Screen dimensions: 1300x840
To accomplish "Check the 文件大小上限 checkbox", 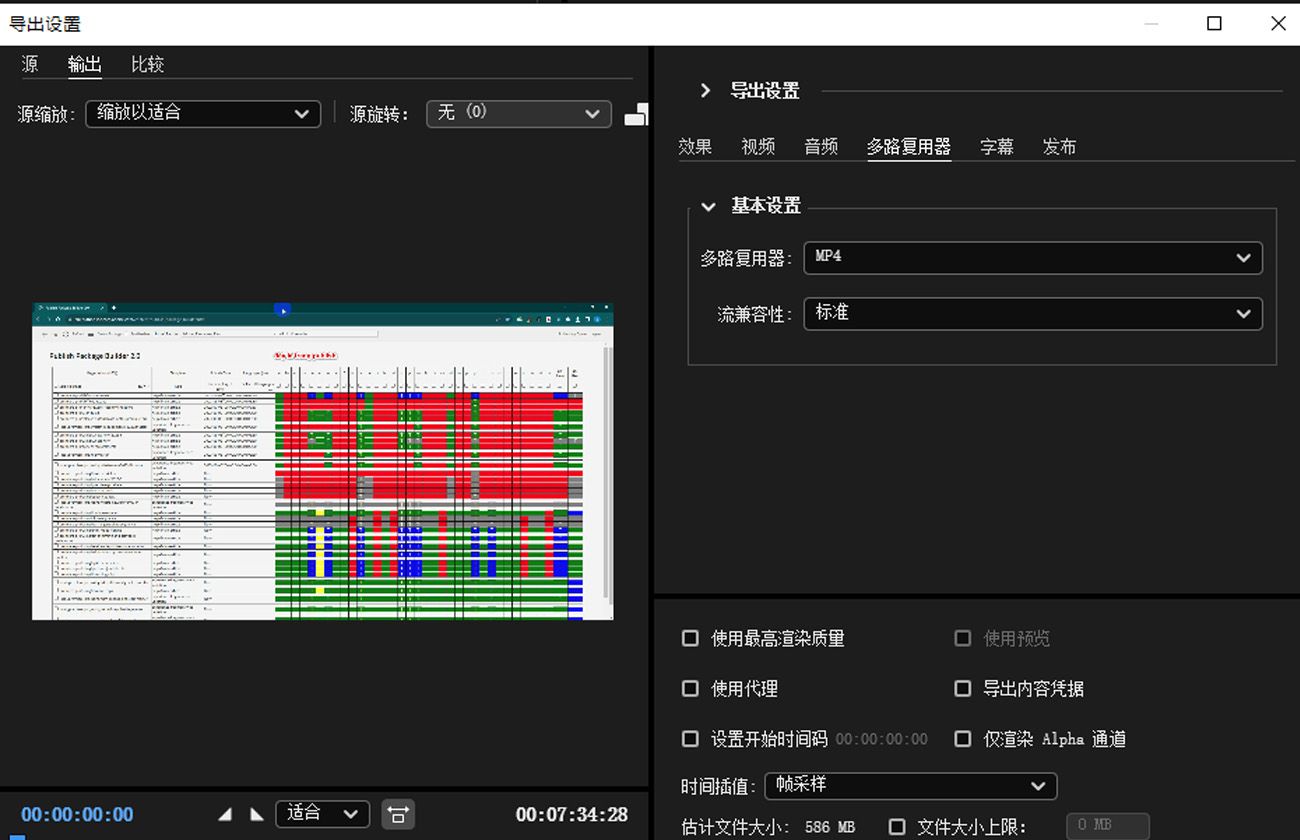I will (897, 827).
